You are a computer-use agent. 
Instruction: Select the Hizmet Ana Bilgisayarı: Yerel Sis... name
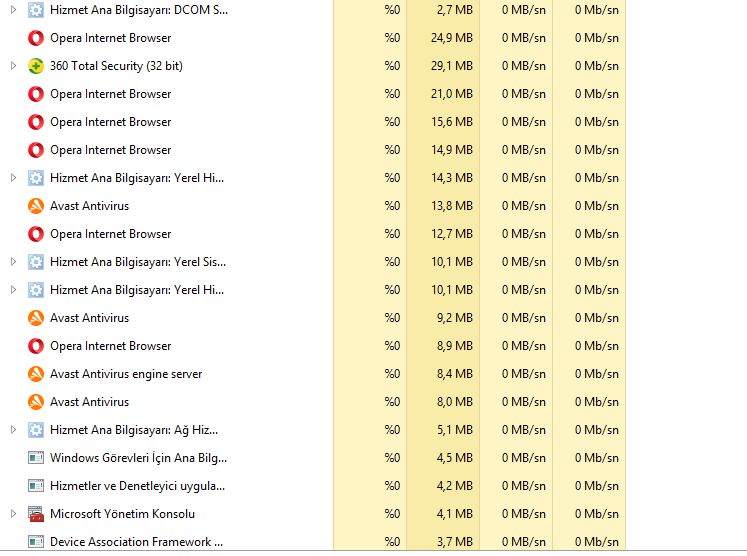pyautogui.click(x=138, y=262)
